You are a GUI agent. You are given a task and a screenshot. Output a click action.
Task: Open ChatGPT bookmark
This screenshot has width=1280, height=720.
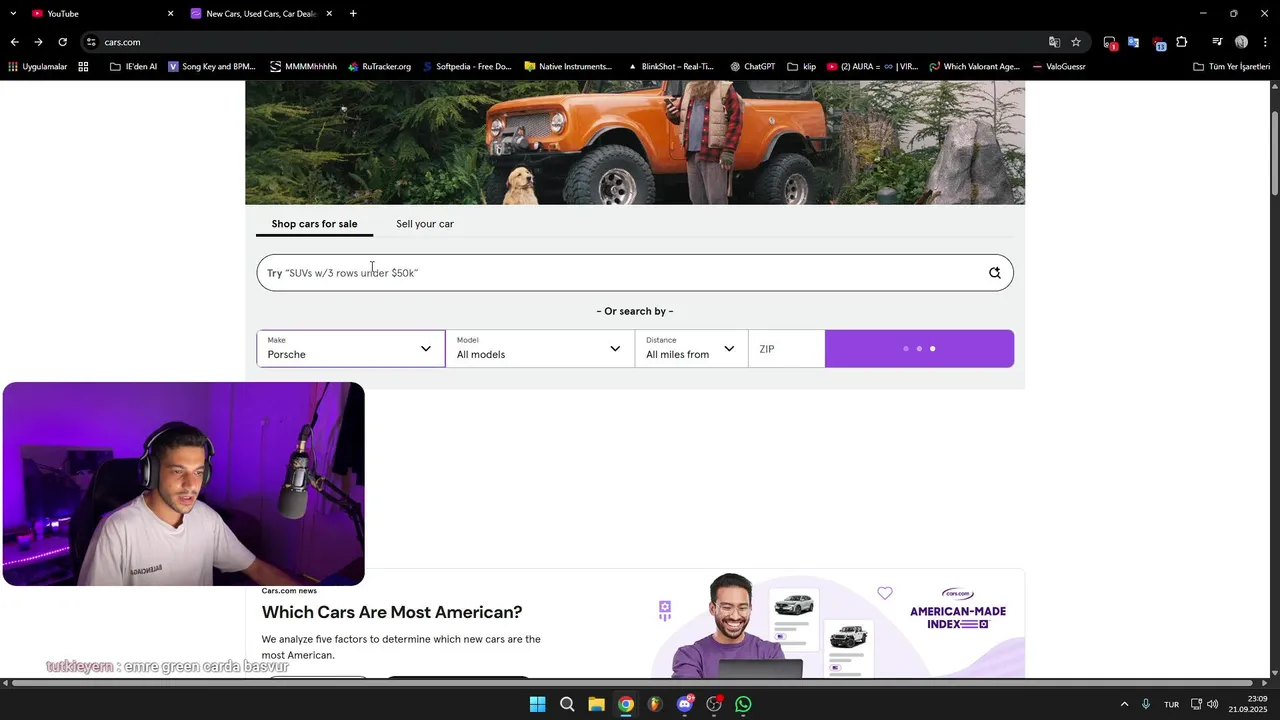coord(753,67)
